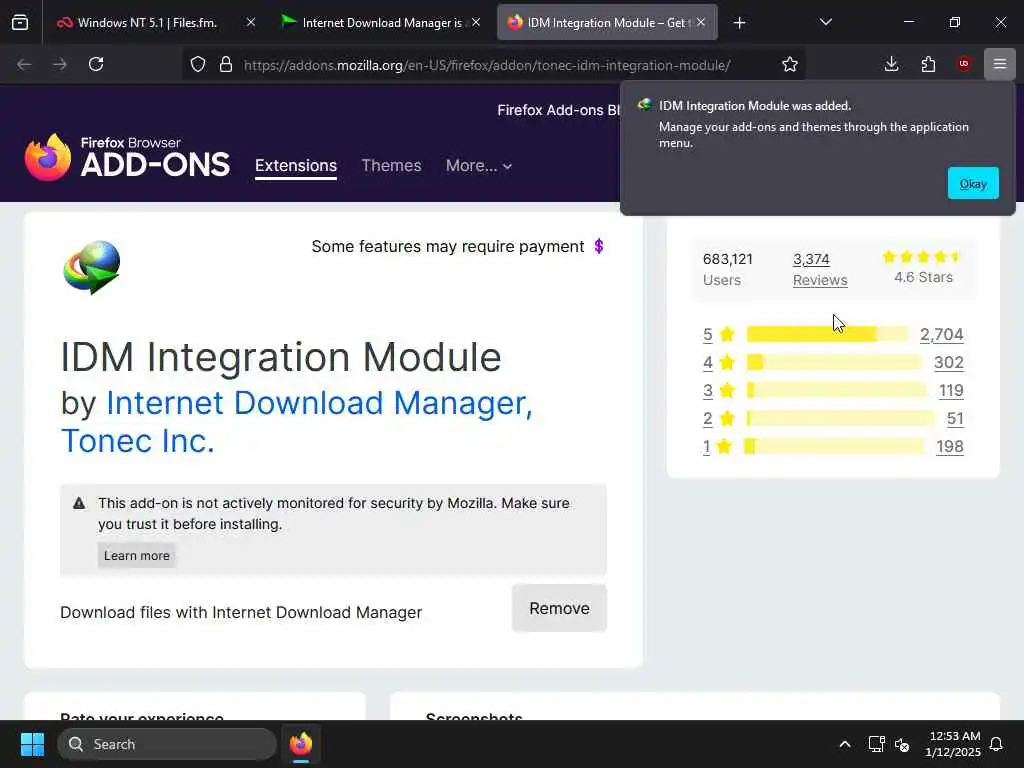This screenshot has height=768, width=1024.
Task: Select the IDM Integration Module tab
Action: (x=607, y=23)
